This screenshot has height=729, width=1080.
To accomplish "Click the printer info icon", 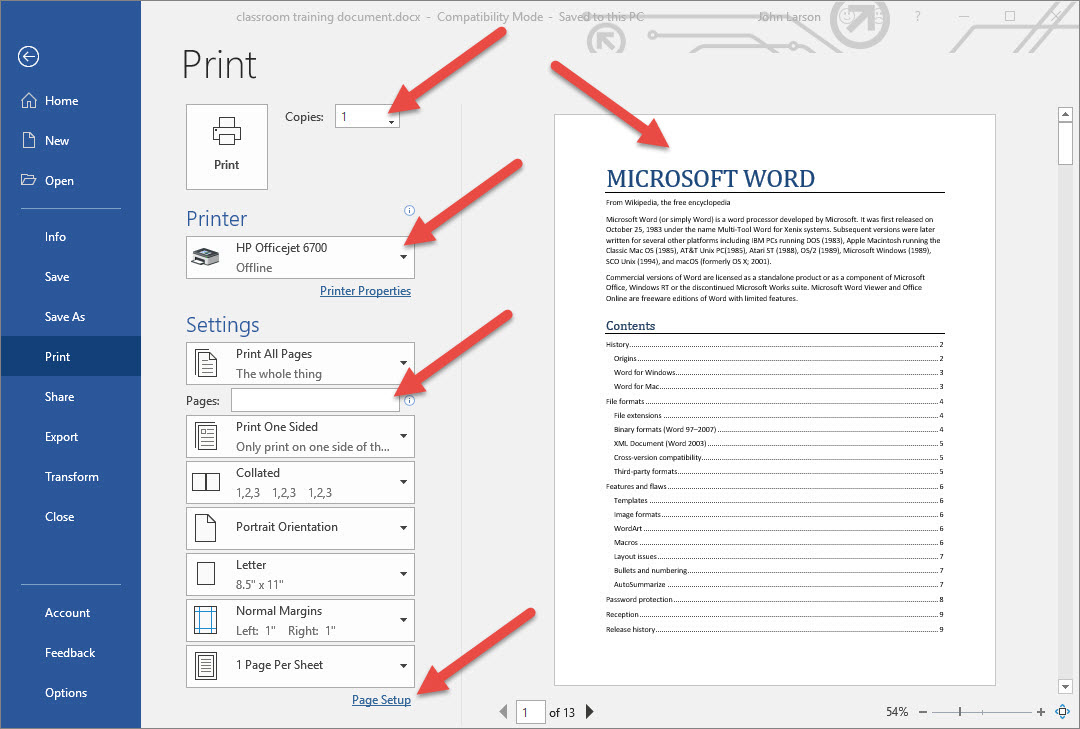I will [x=409, y=211].
